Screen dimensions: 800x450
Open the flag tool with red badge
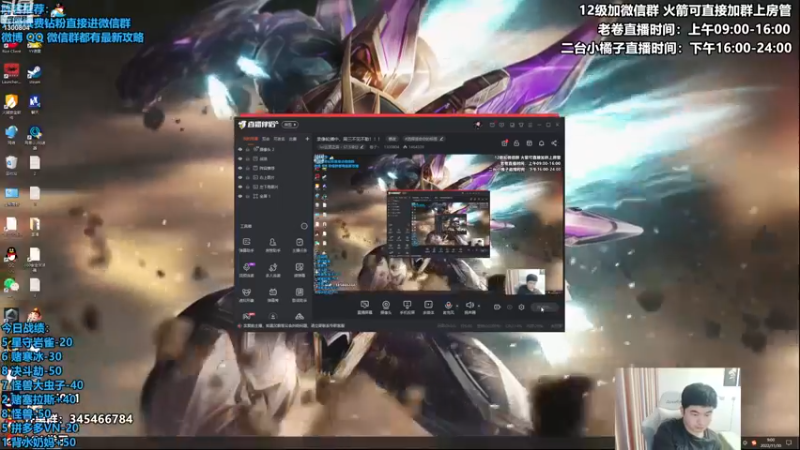[247, 316]
